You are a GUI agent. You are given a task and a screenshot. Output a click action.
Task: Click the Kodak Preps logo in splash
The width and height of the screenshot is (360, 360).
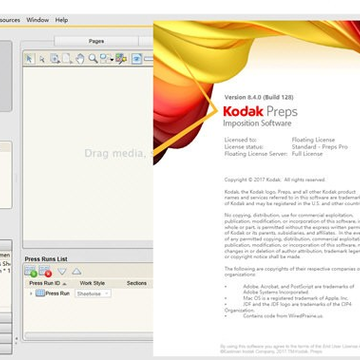(x=260, y=112)
